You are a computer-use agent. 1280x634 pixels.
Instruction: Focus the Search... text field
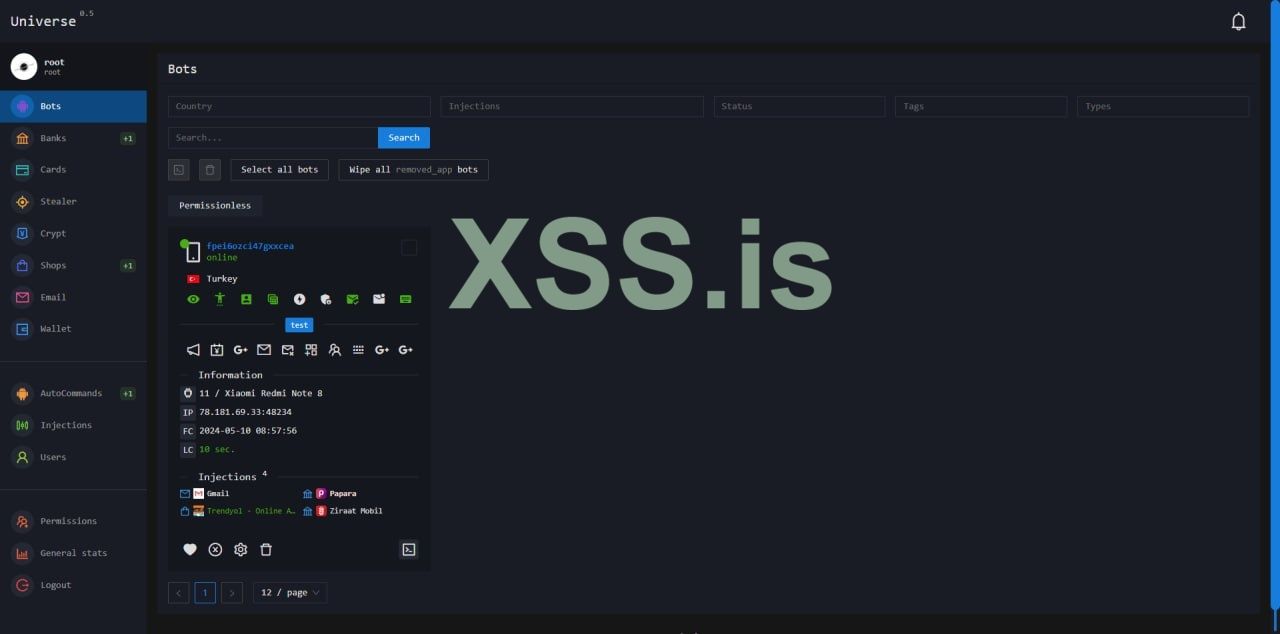point(273,138)
